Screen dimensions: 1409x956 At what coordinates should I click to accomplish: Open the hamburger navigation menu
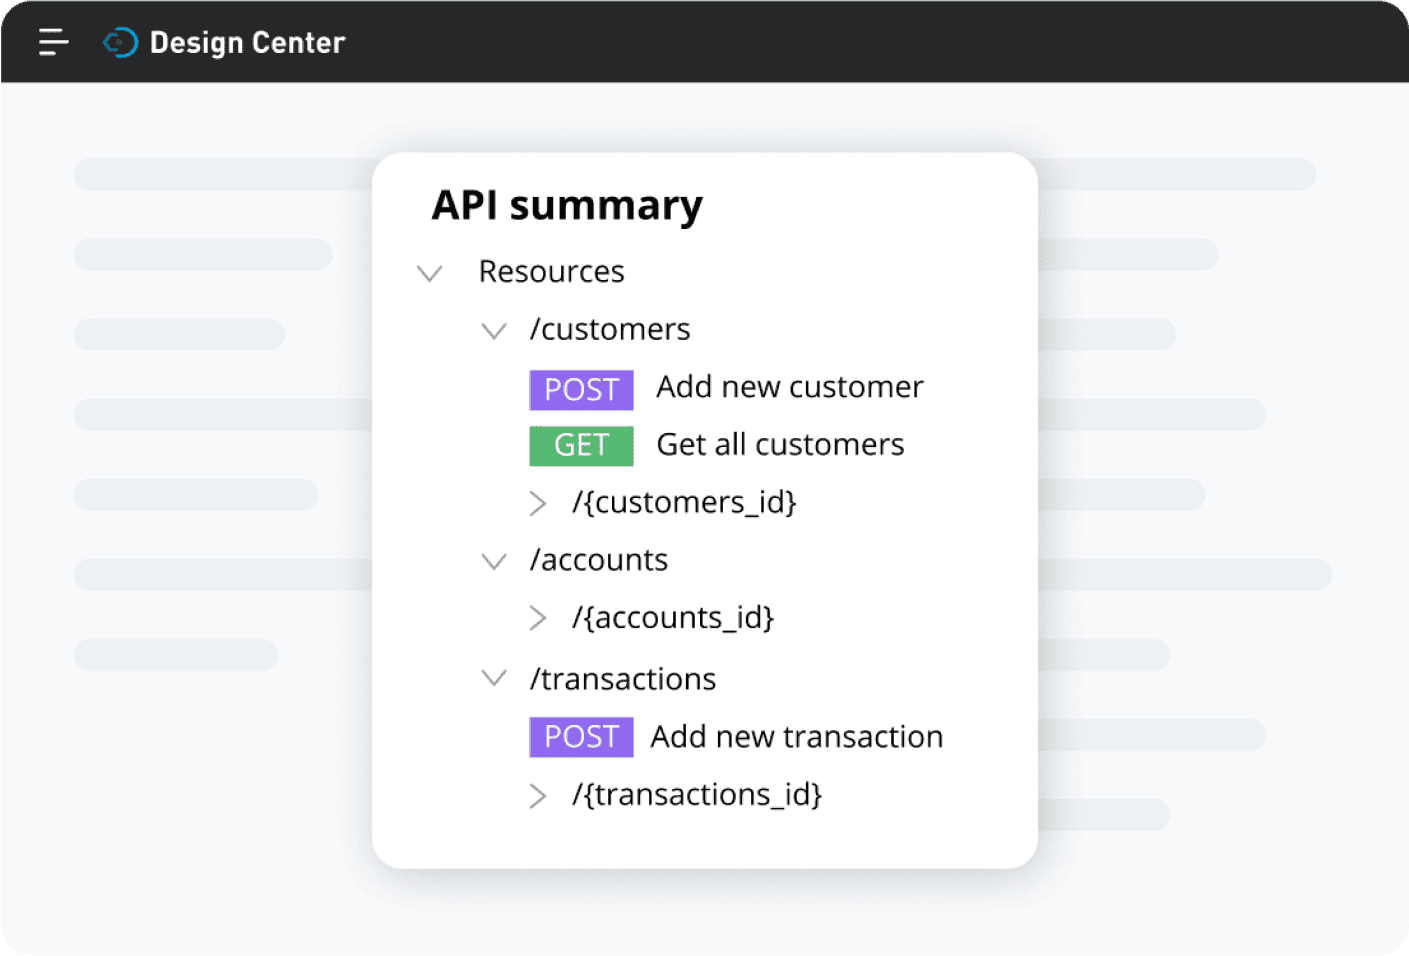pyautogui.click(x=53, y=41)
